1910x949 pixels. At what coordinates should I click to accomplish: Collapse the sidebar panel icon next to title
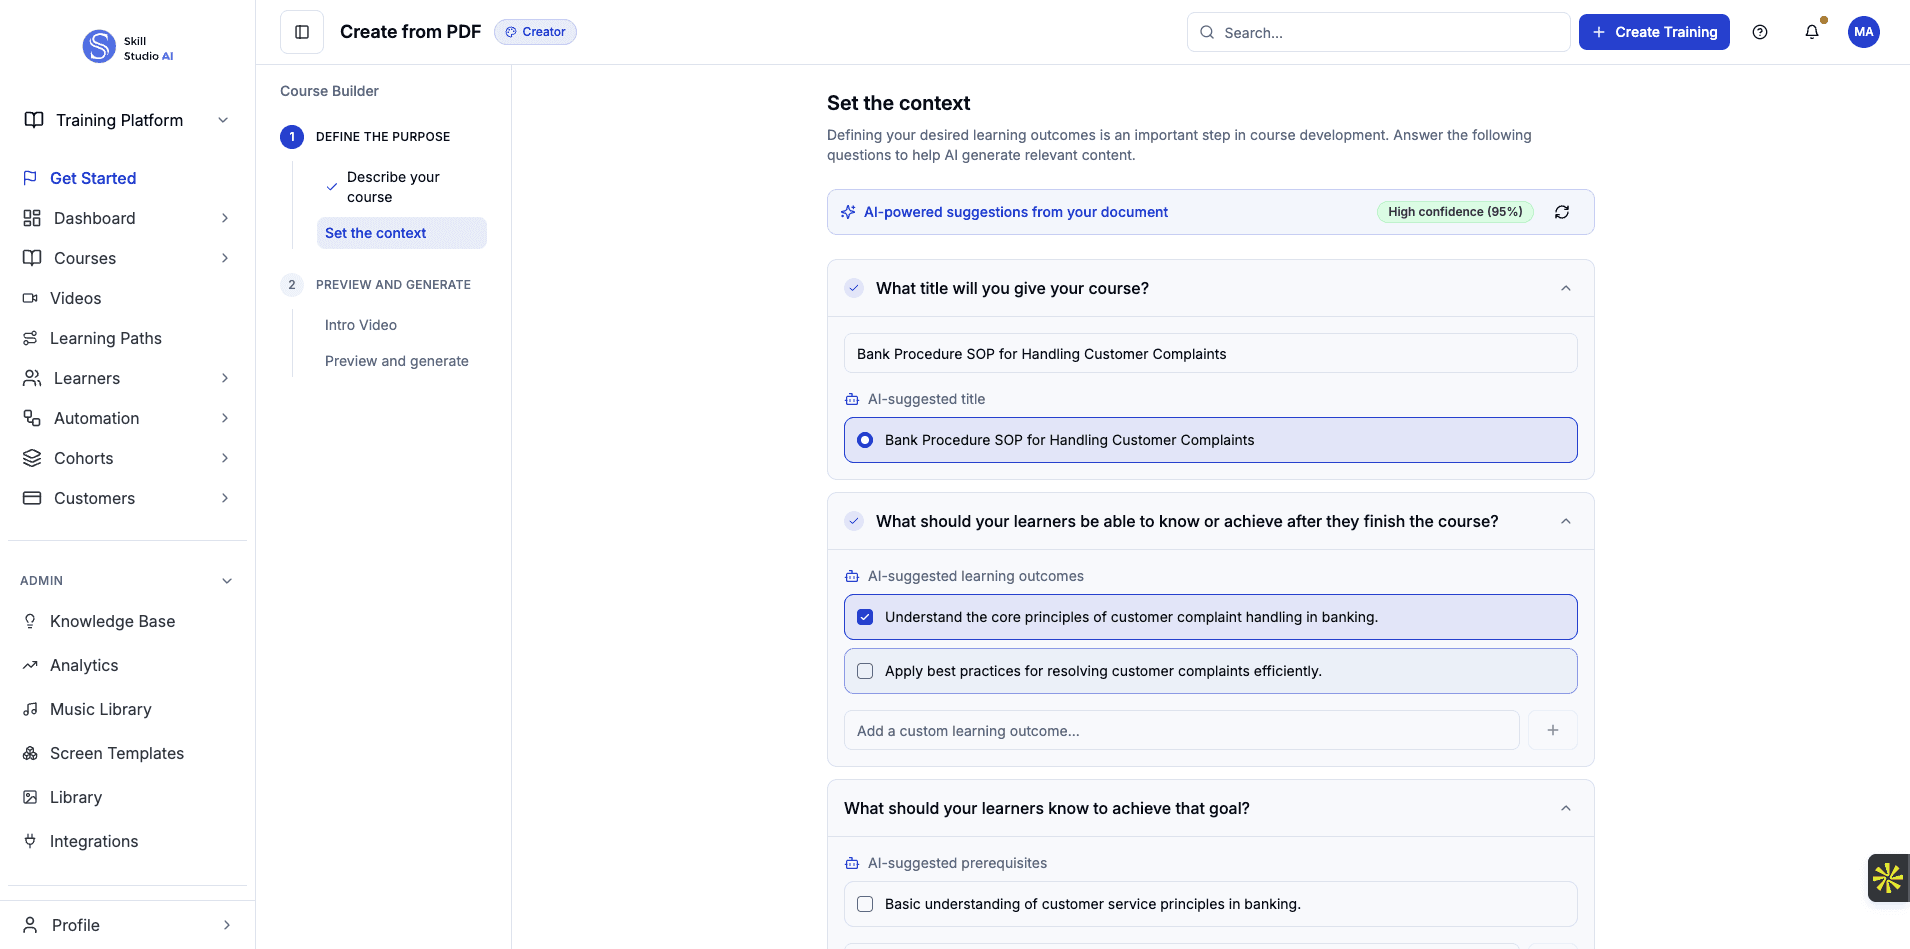coord(301,31)
